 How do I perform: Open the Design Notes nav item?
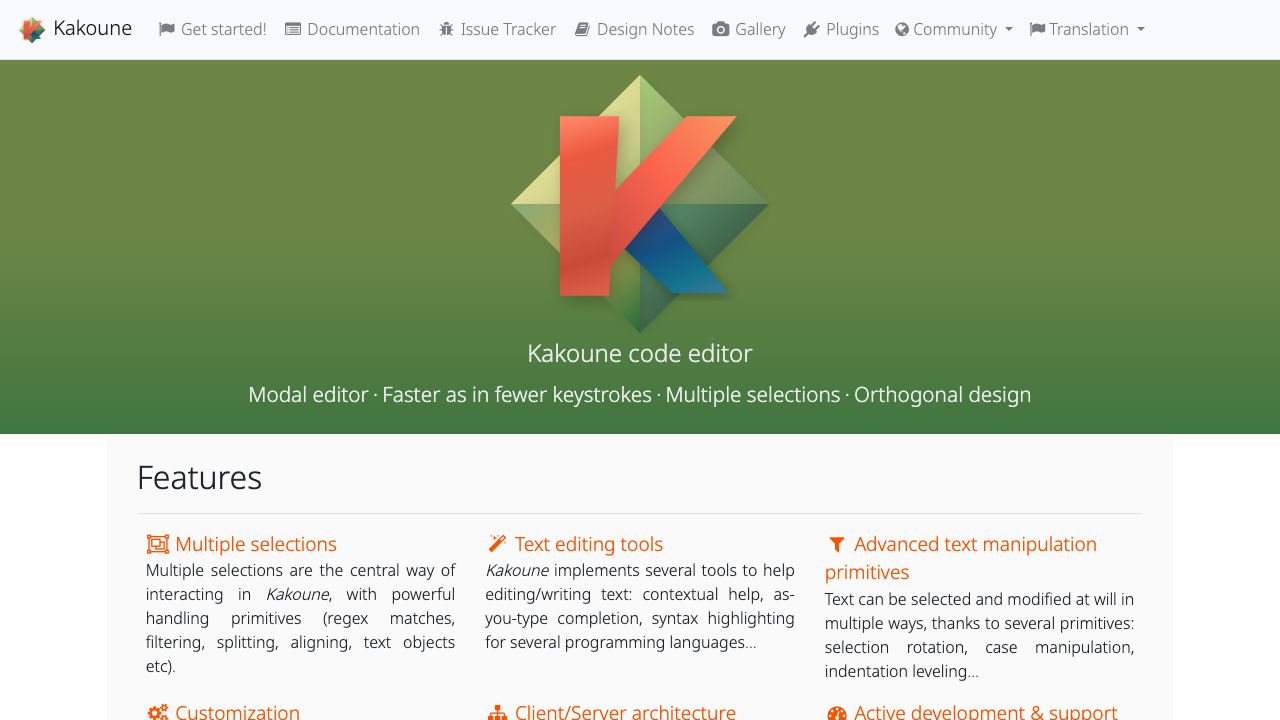tap(634, 29)
